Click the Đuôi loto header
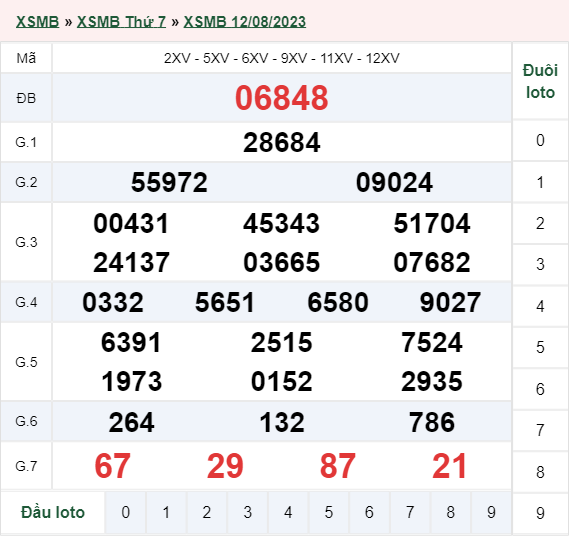 [540, 81]
